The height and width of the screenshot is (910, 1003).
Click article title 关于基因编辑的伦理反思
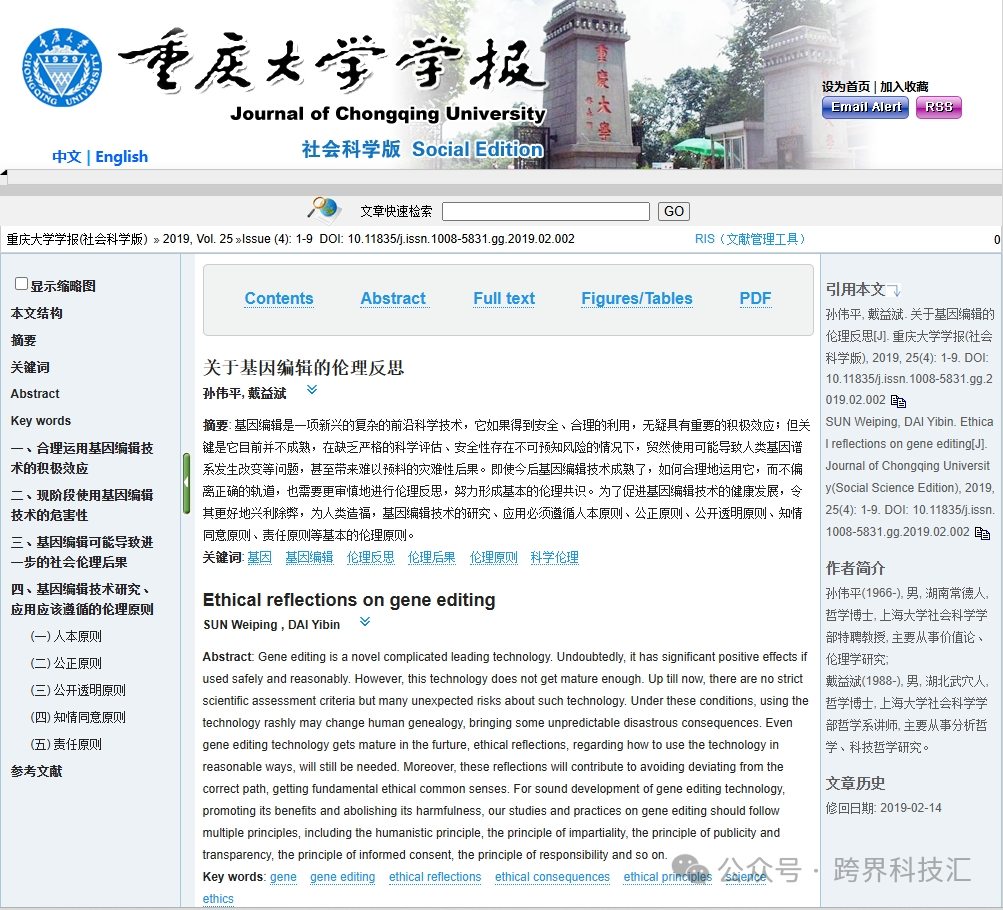click(304, 367)
